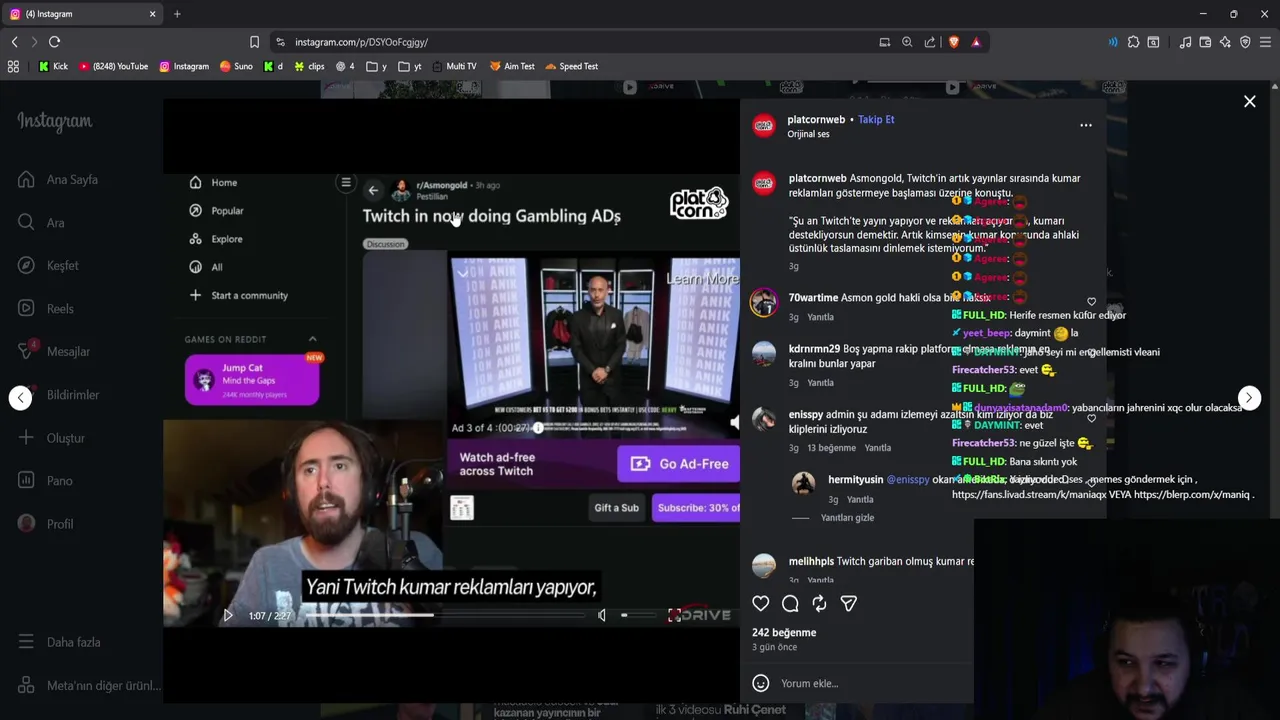
Task: Open a new browser tab
Action: pos(177,14)
